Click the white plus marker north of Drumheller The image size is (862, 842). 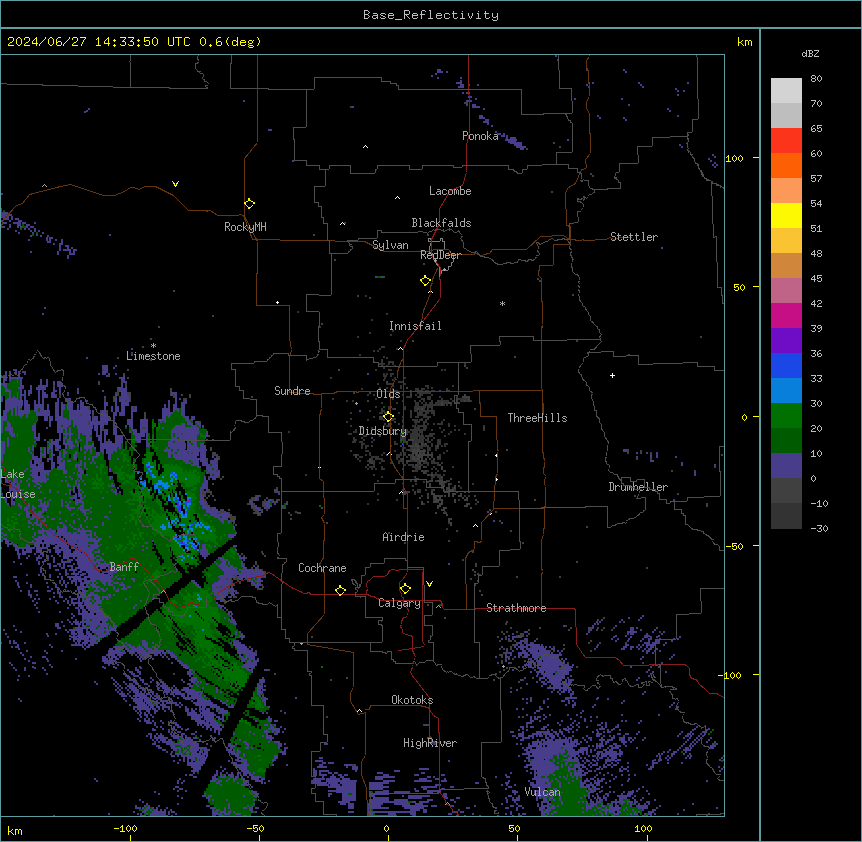coord(612,375)
